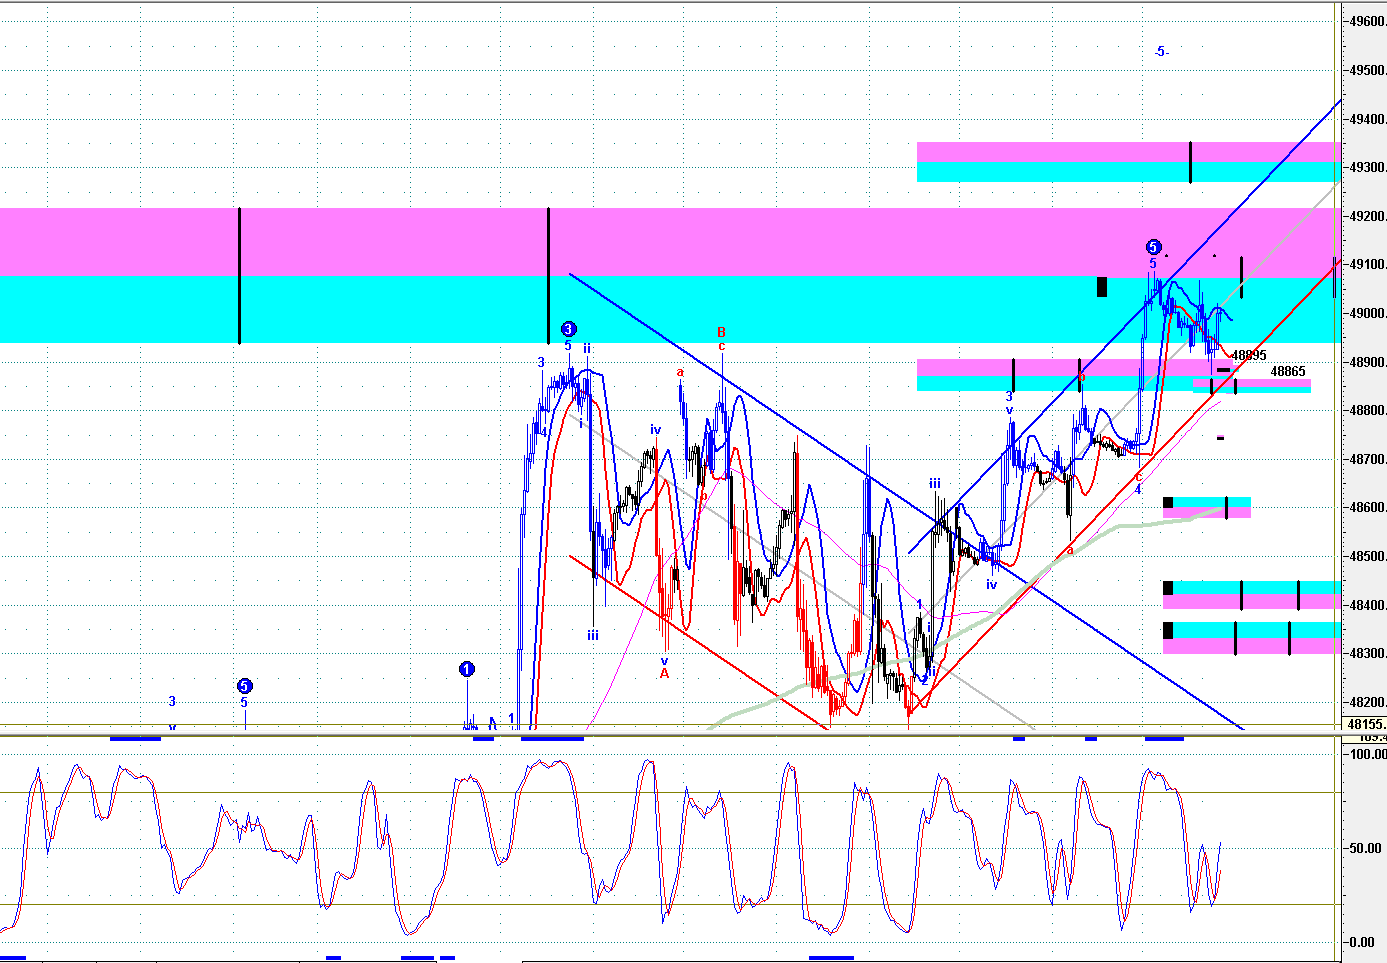Click the 49500 price axis label
The width and height of the screenshot is (1387, 963).
tap(1367, 71)
